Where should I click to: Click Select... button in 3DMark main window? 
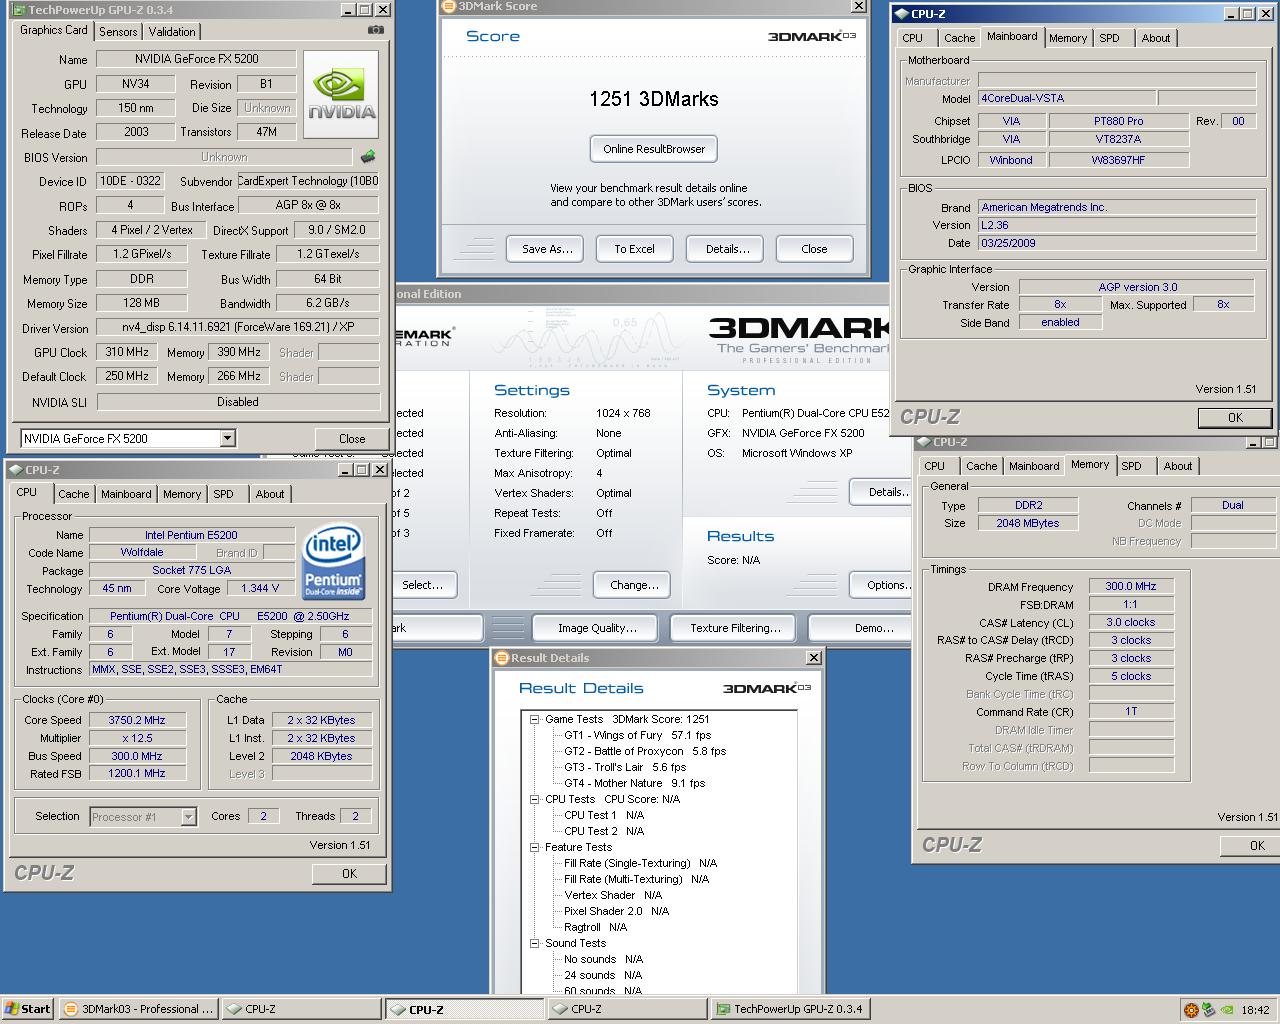(426, 585)
